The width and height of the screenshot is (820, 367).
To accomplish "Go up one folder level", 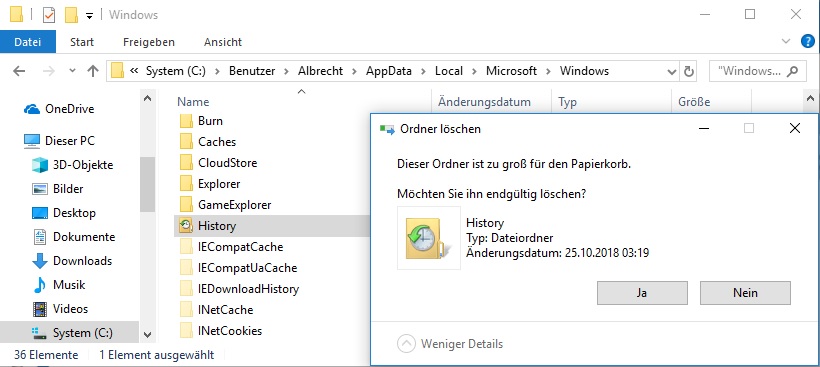I will coord(93,71).
